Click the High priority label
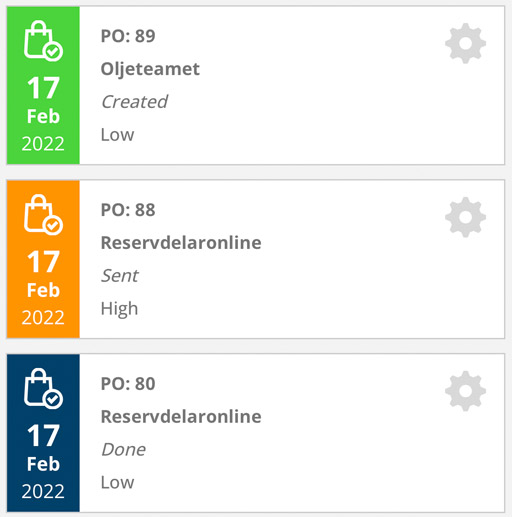The width and height of the screenshot is (512, 517). 119,309
